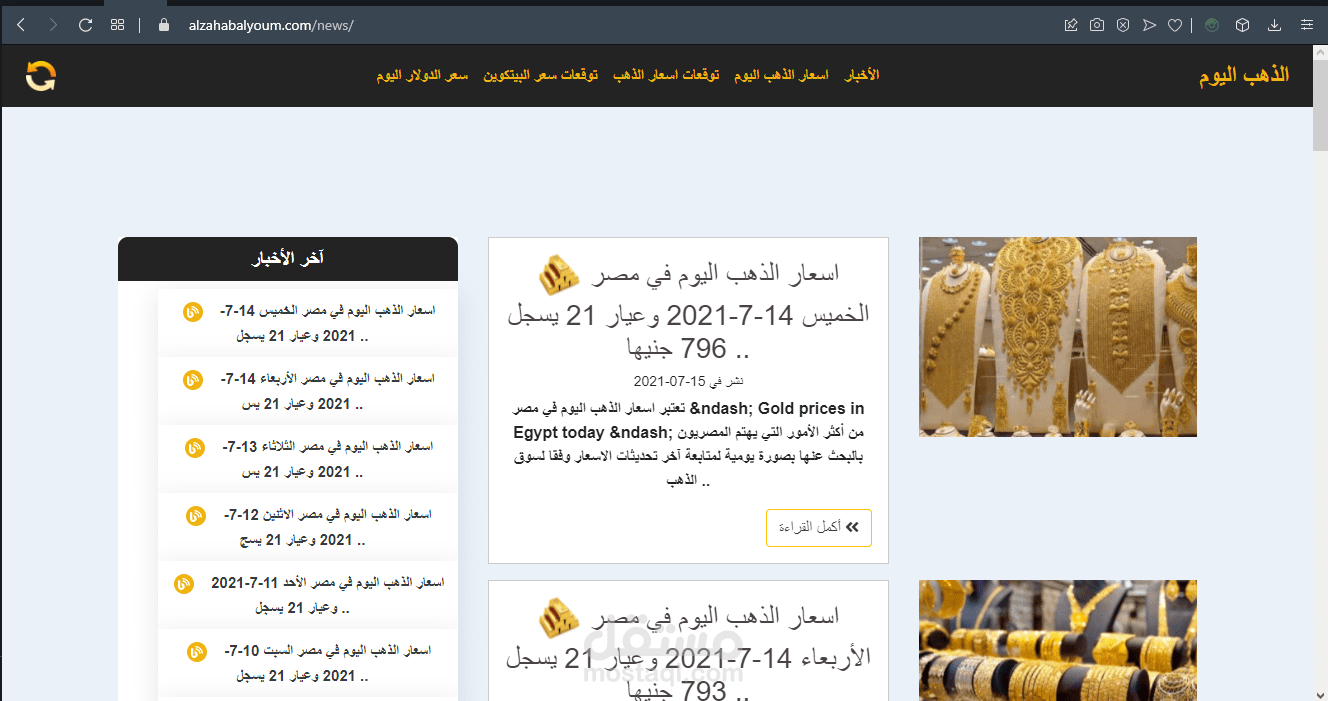This screenshot has width=1328, height=701.
Task: Click the padlock site security icon
Action: pos(165,25)
